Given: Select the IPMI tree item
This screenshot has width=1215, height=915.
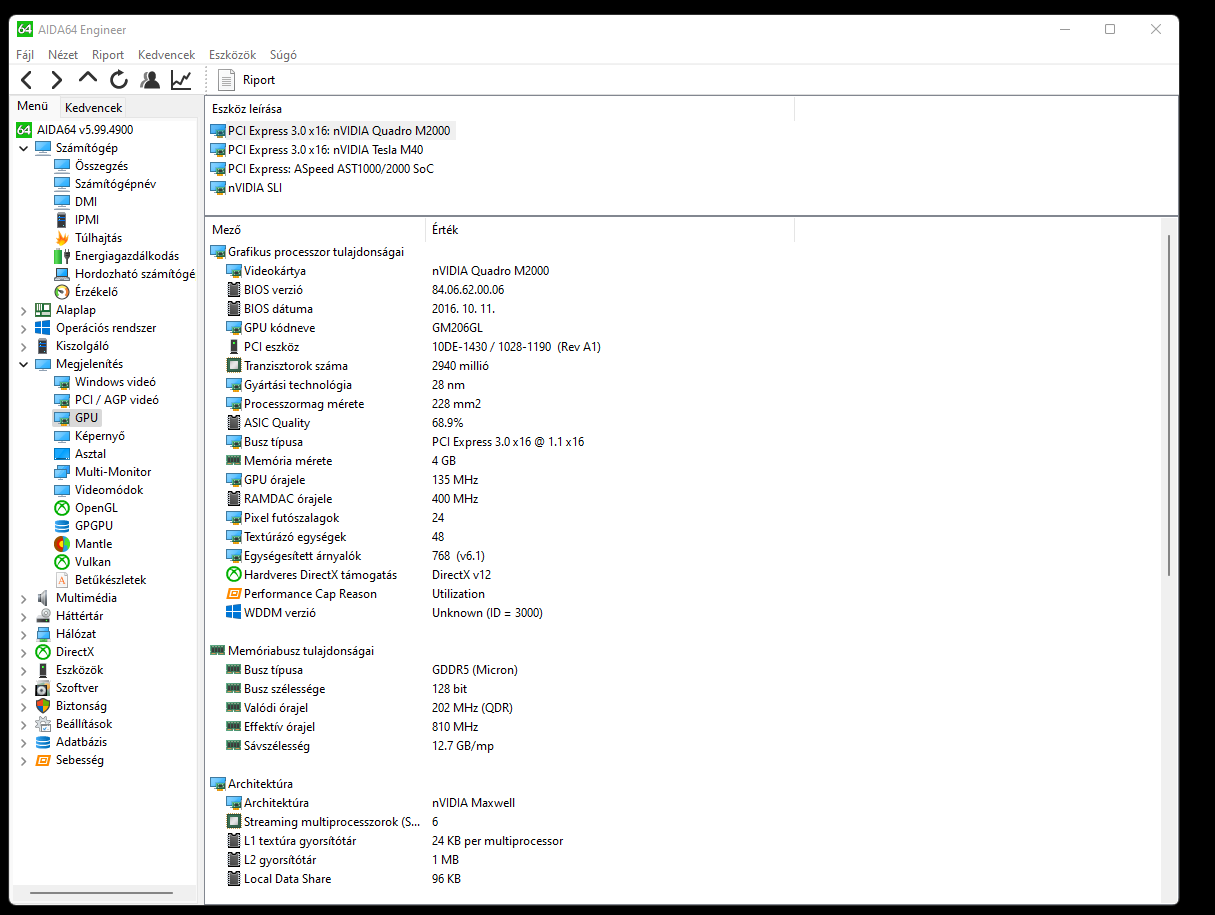Looking at the screenshot, I should 77,220.
